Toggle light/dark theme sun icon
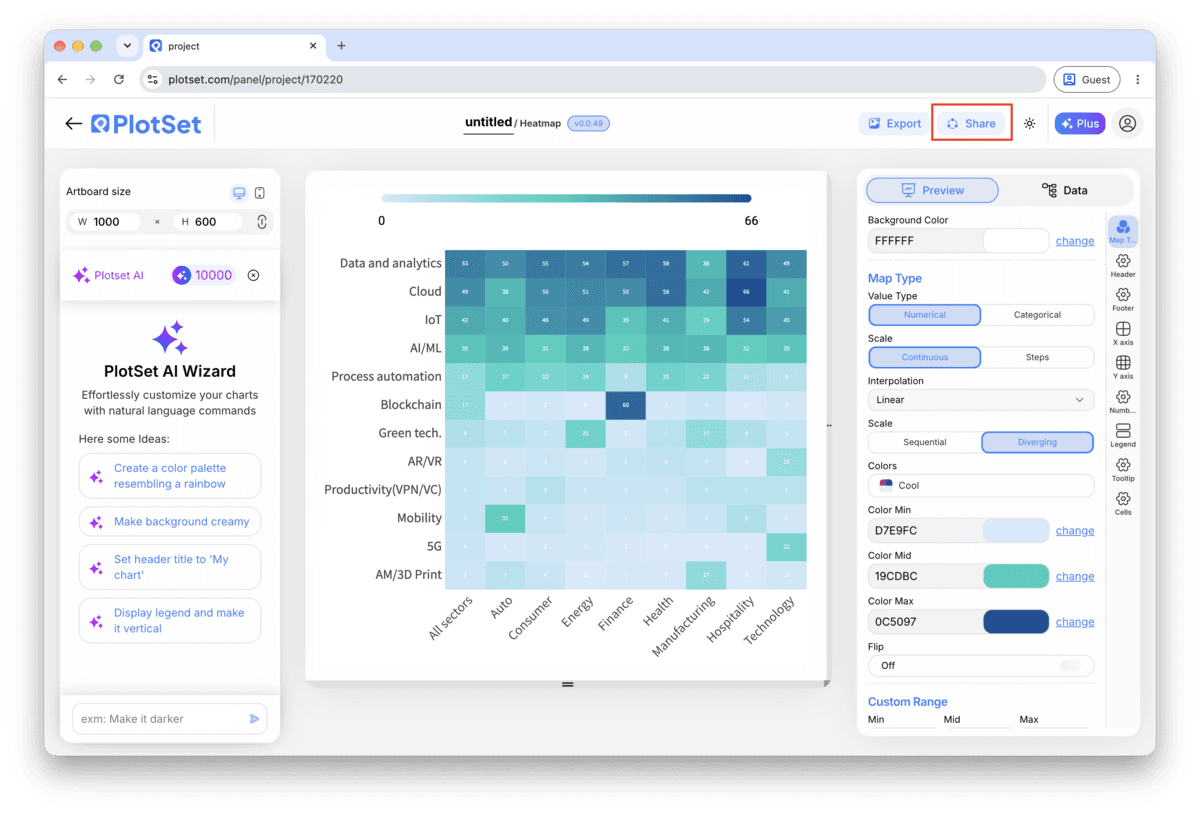1200x814 pixels. coord(1030,124)
